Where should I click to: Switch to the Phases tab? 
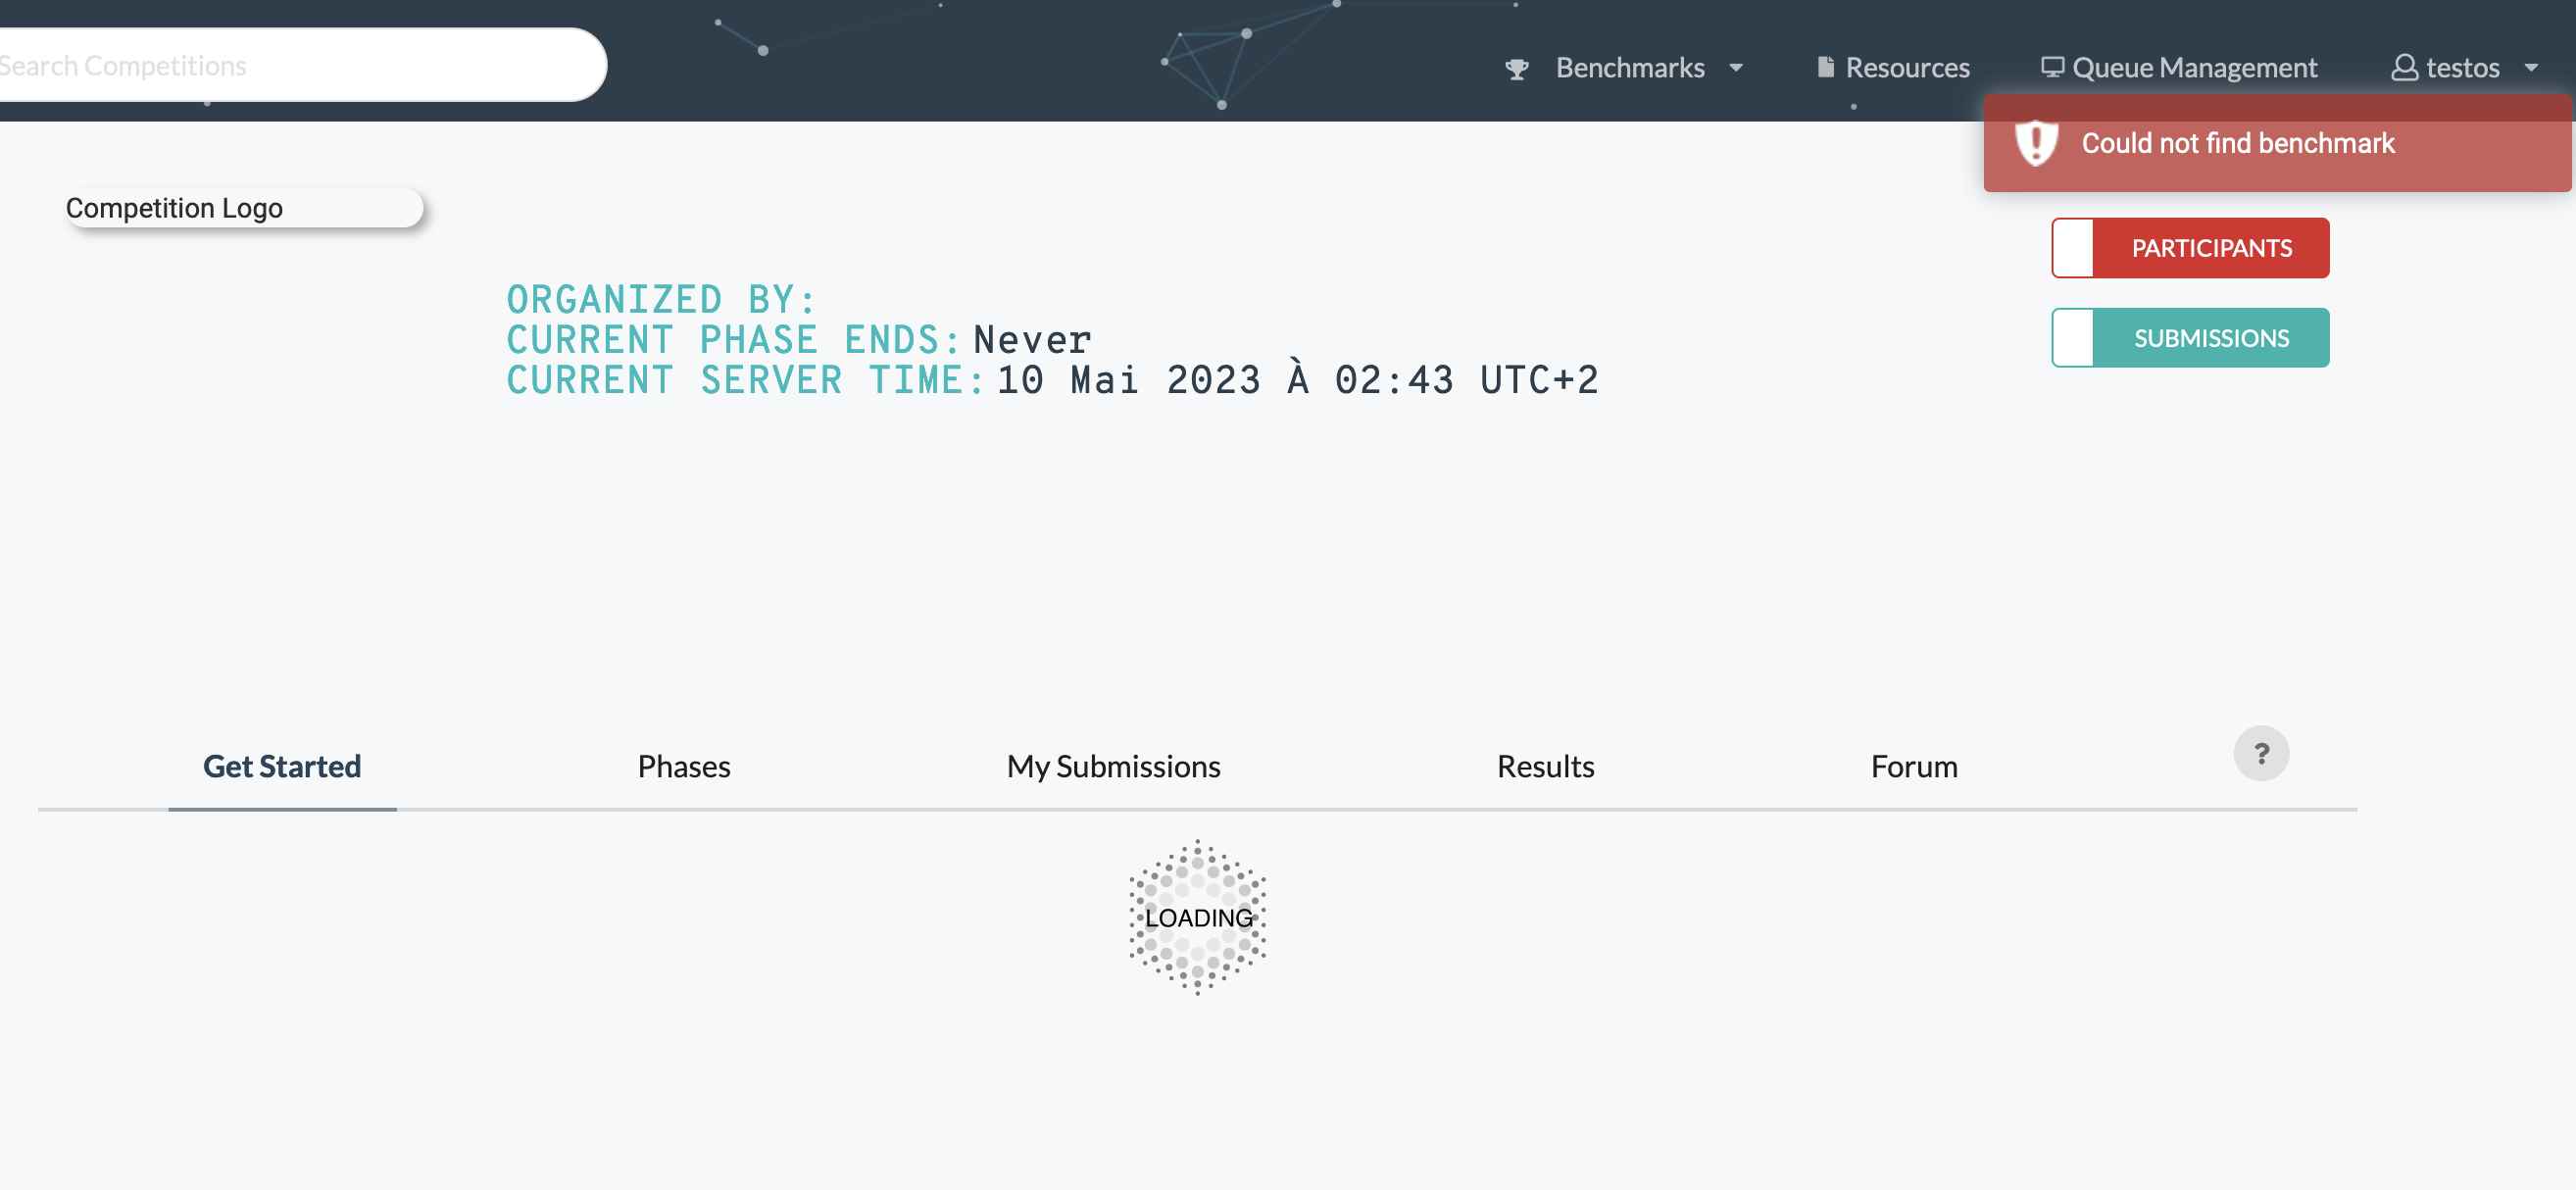click(x=684, y=766)
